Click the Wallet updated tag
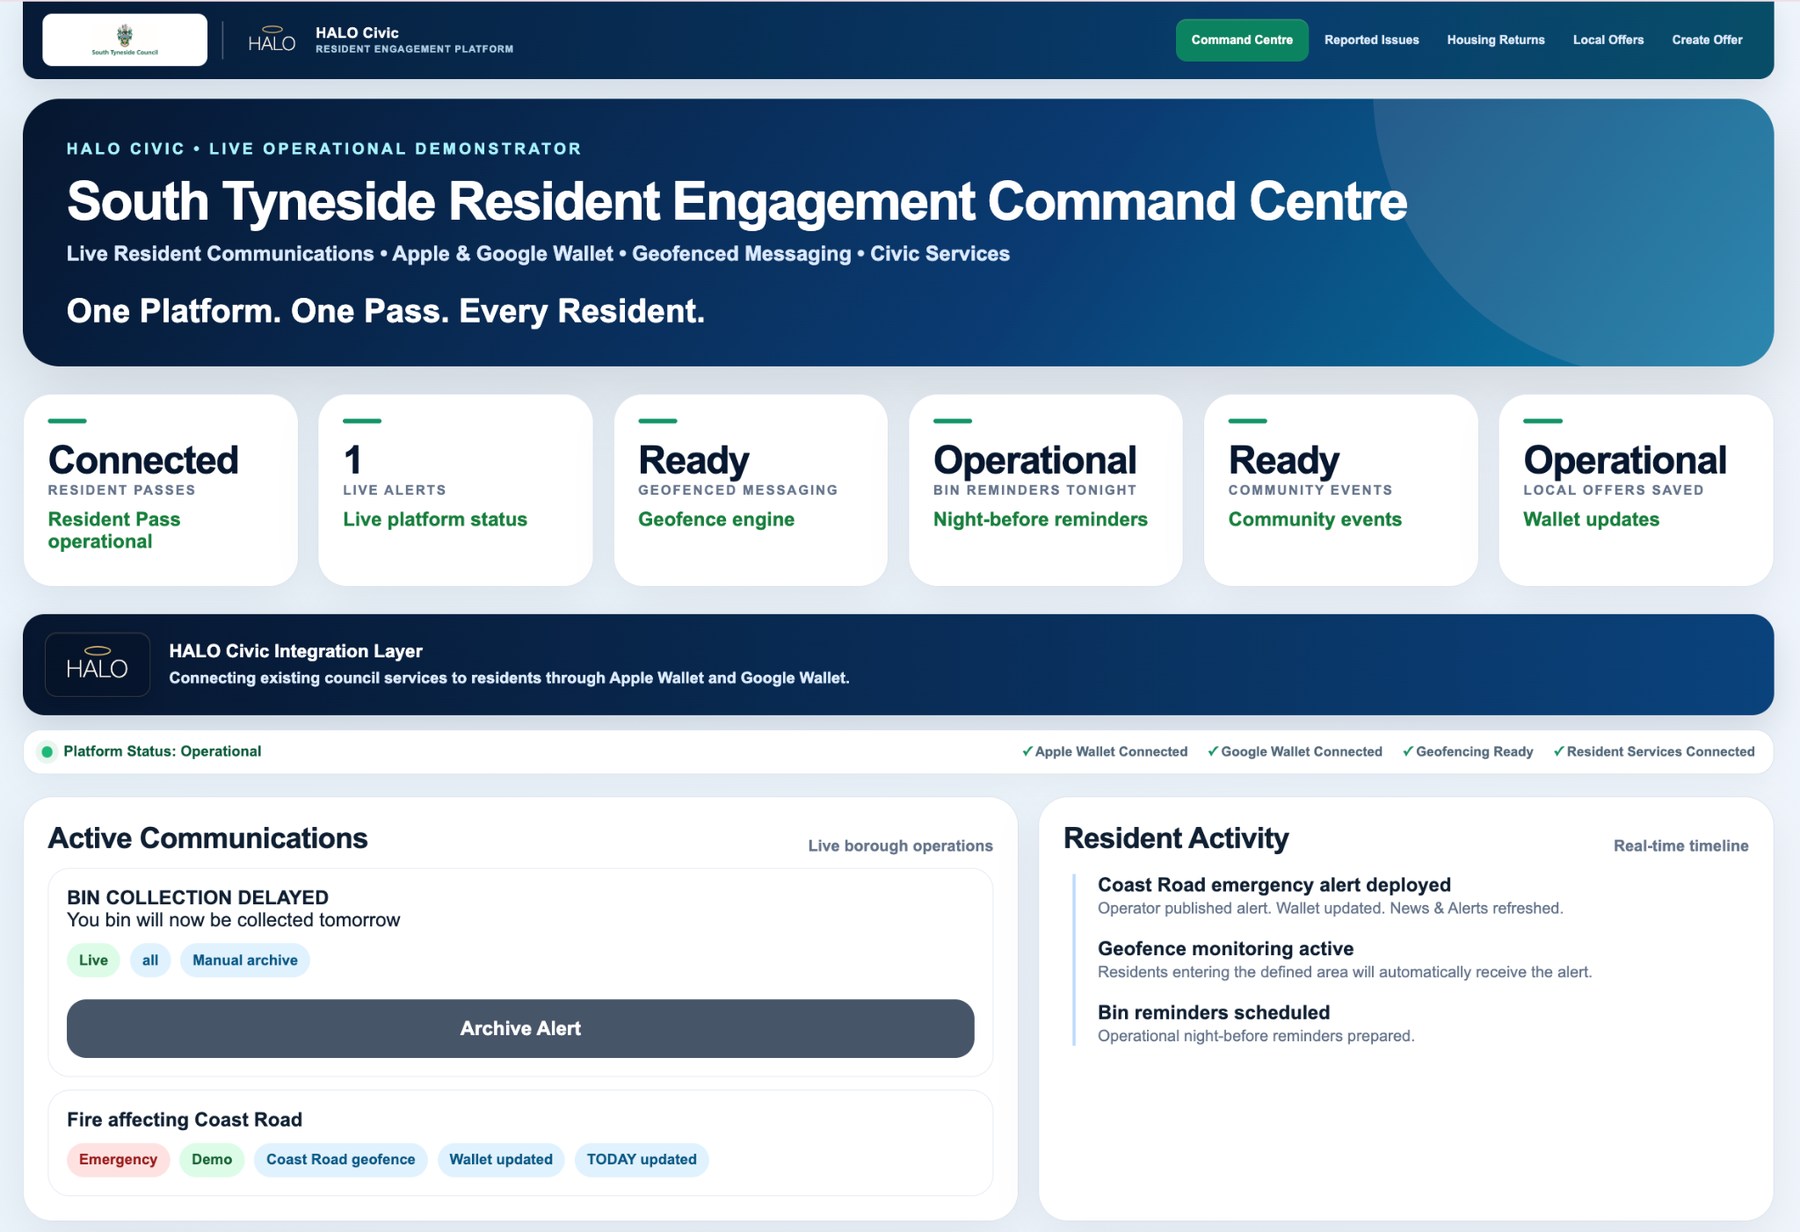This screenshot has height=1232, width=1800. [x=501, y=1159]
